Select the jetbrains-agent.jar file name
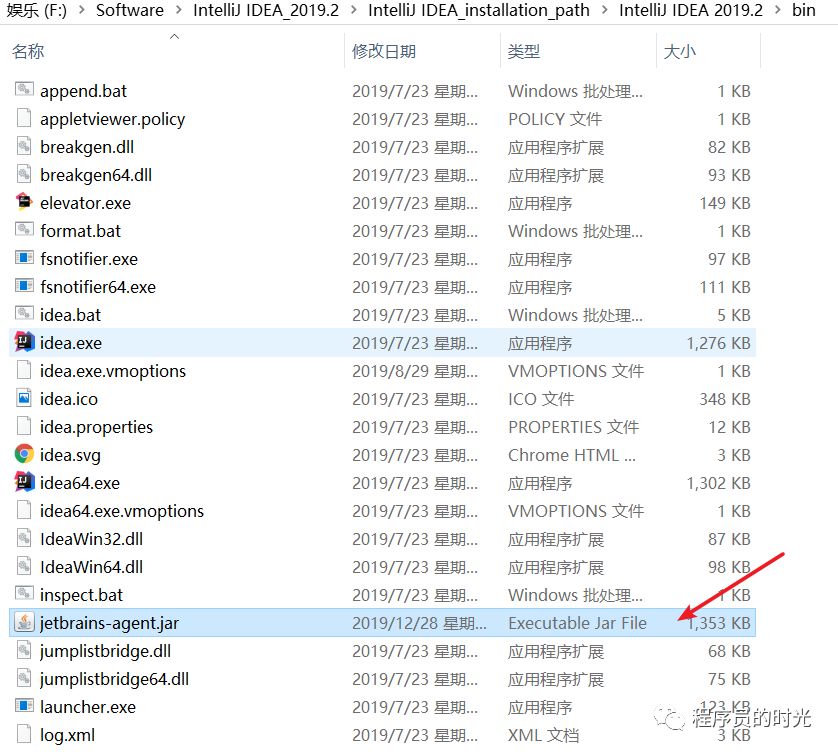Image resolution: width=838 pixels, height=754 pixels. coord(110,623)
